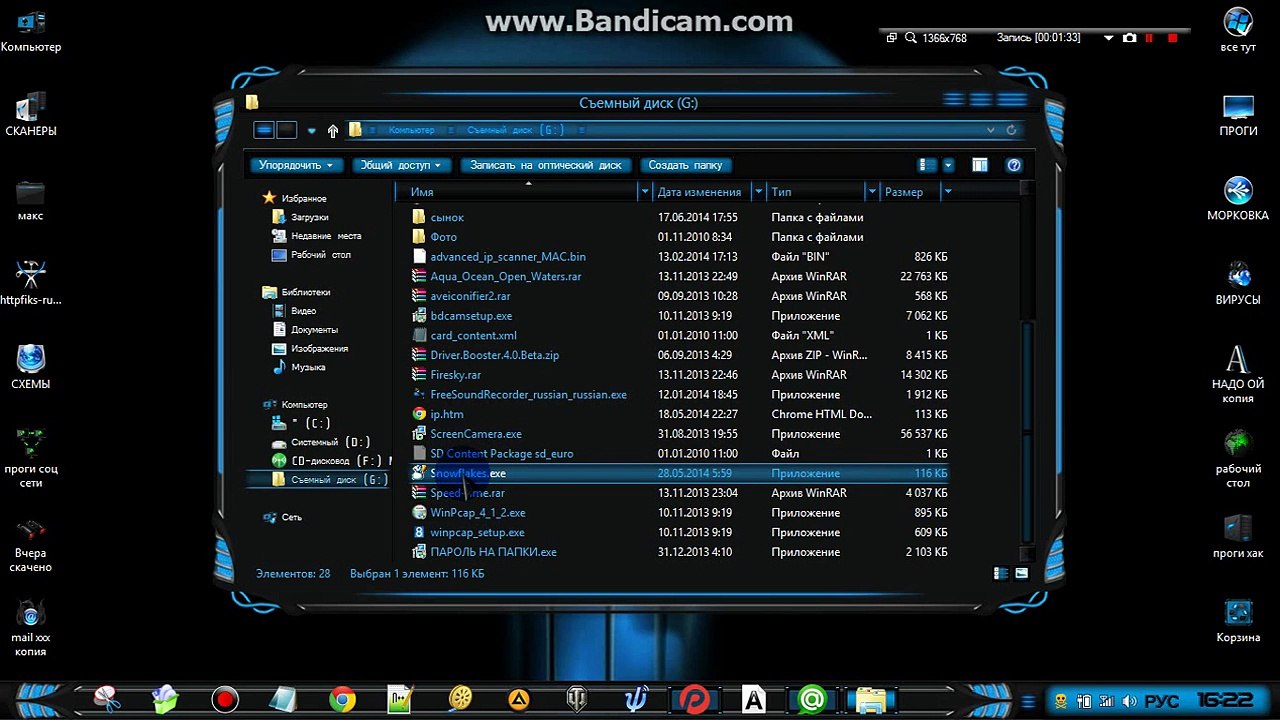Open the Размер column filter dropdown
The image size is (1280, 720).
coord(947,192)
